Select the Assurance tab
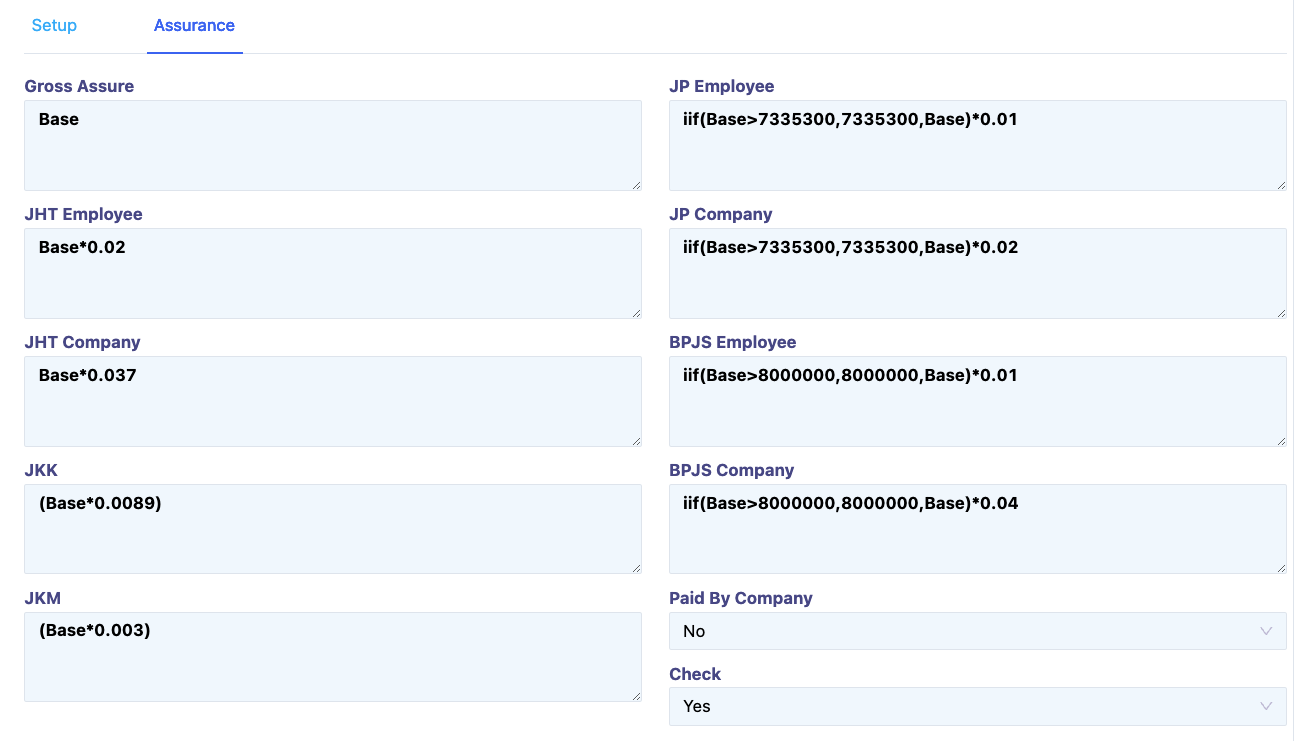The width and height of the screenshot is (1296, 741). tap(194, 26)
